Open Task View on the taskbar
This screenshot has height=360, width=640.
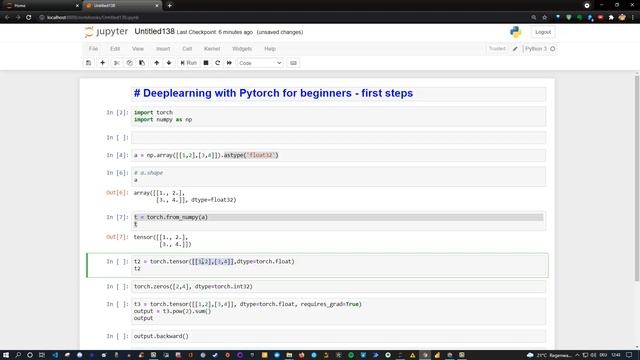coord(42,355)
